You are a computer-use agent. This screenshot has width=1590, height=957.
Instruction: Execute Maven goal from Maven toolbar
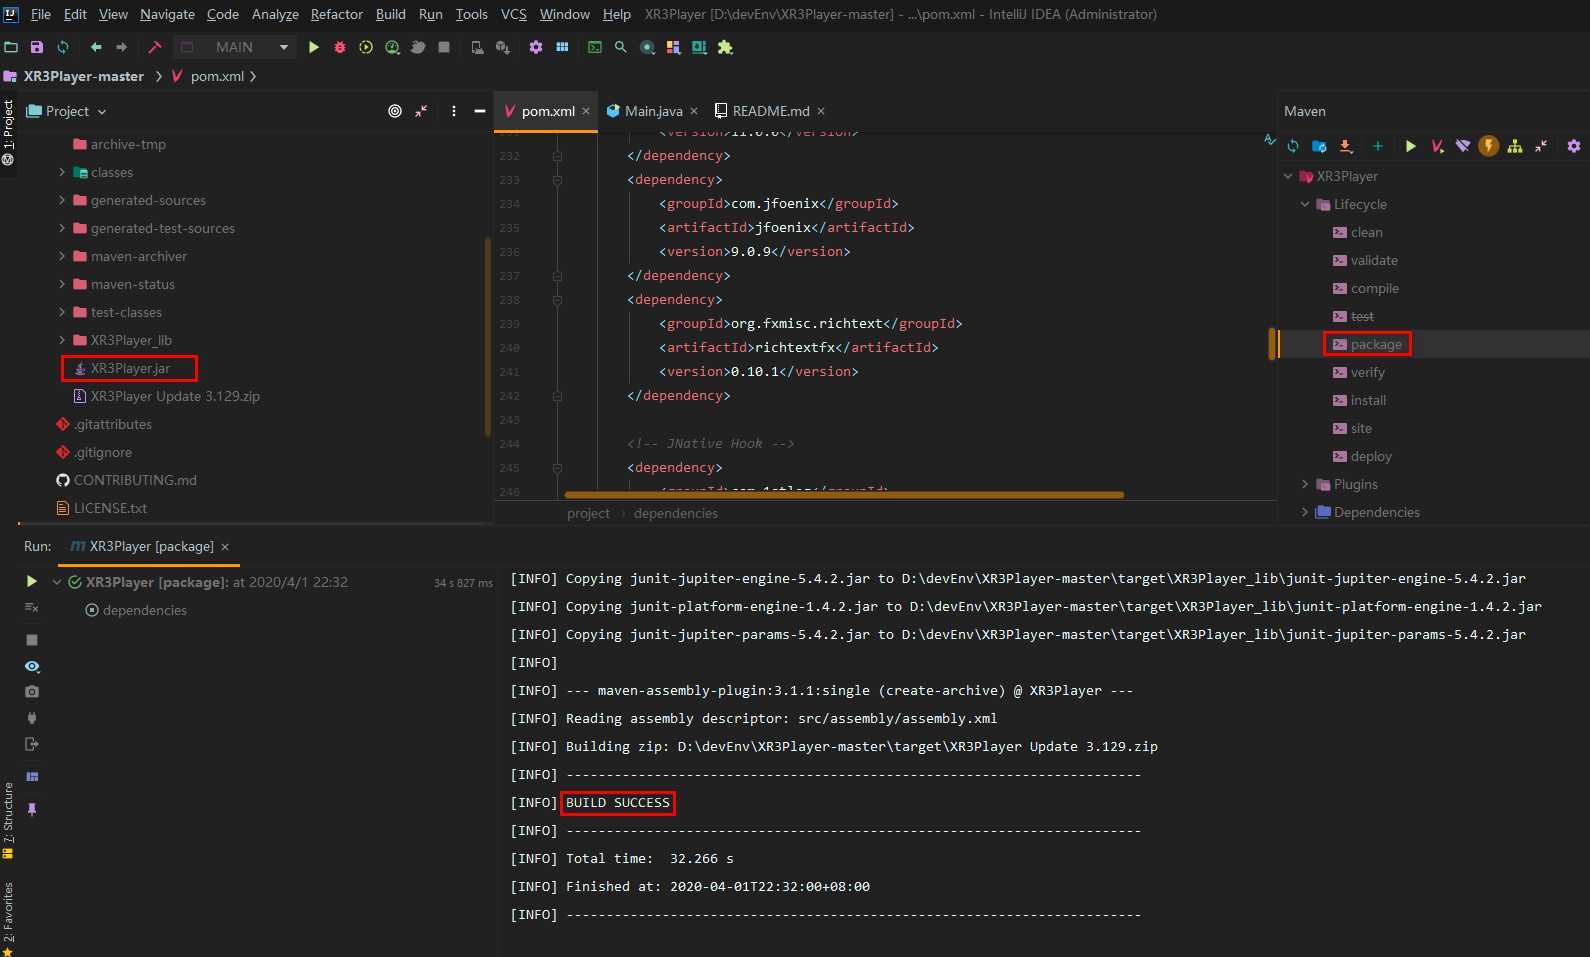[x=1437, y=146]
